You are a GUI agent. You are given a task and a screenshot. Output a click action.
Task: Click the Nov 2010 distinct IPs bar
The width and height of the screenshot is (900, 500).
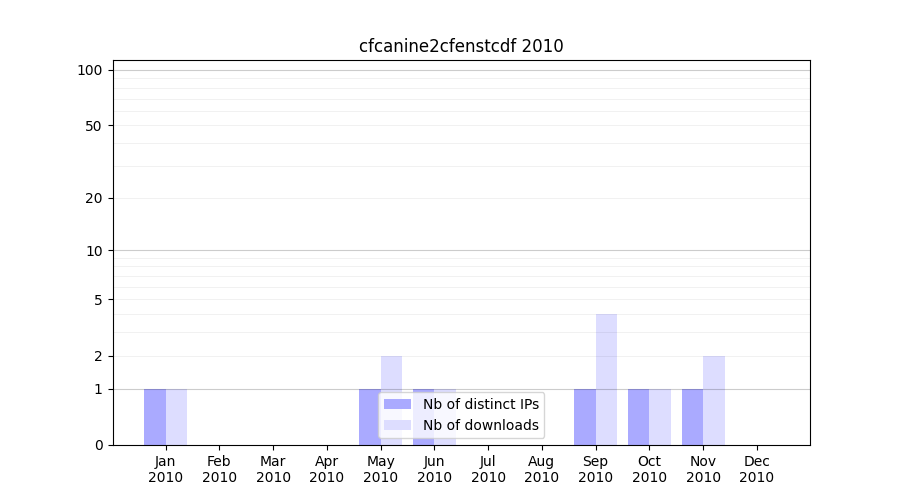point(692,417)
